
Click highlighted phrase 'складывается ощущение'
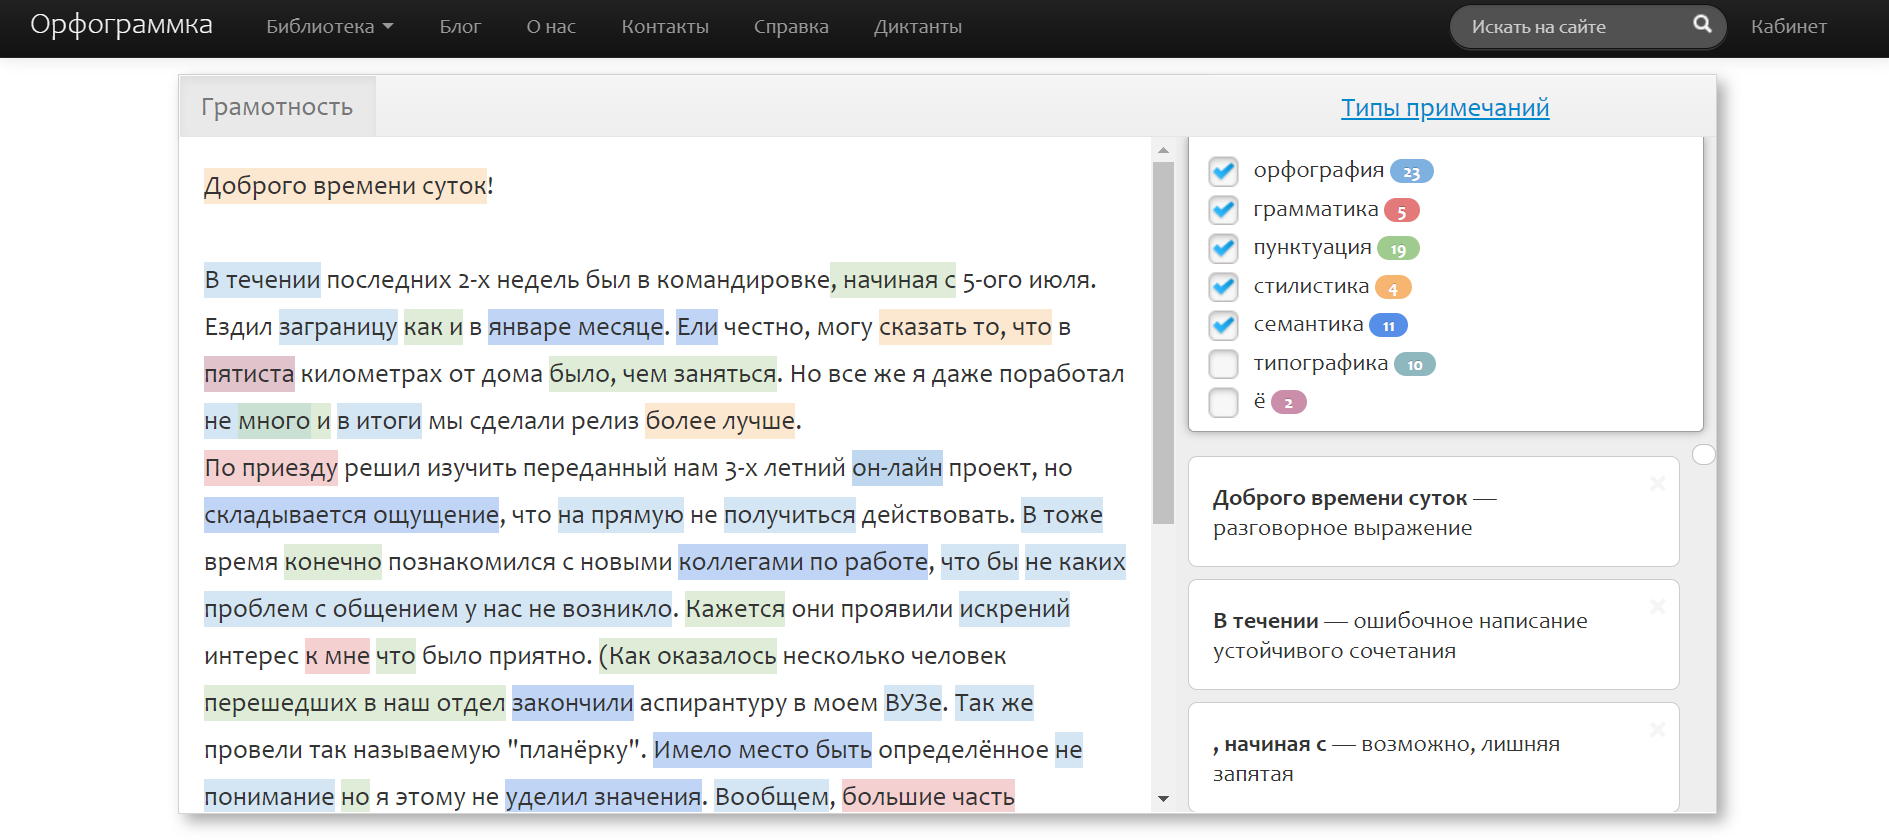[x=351, y=515]
